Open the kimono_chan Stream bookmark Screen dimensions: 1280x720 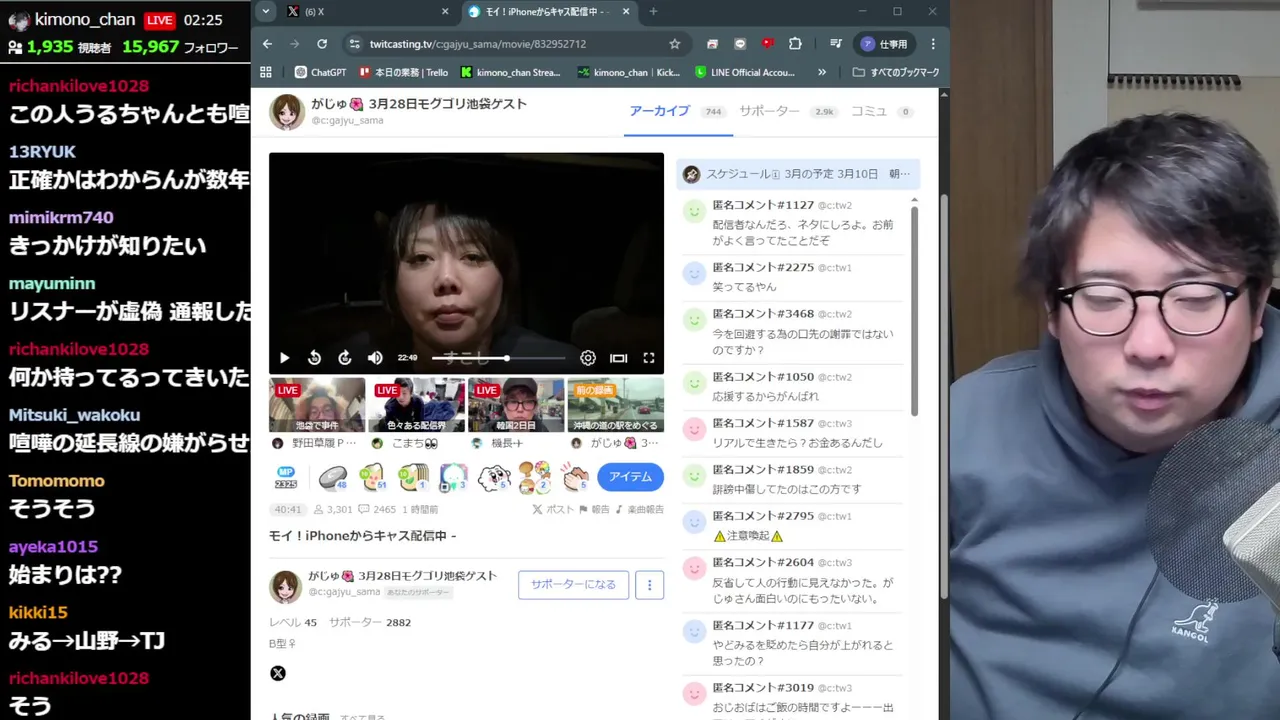coord(510,72)
